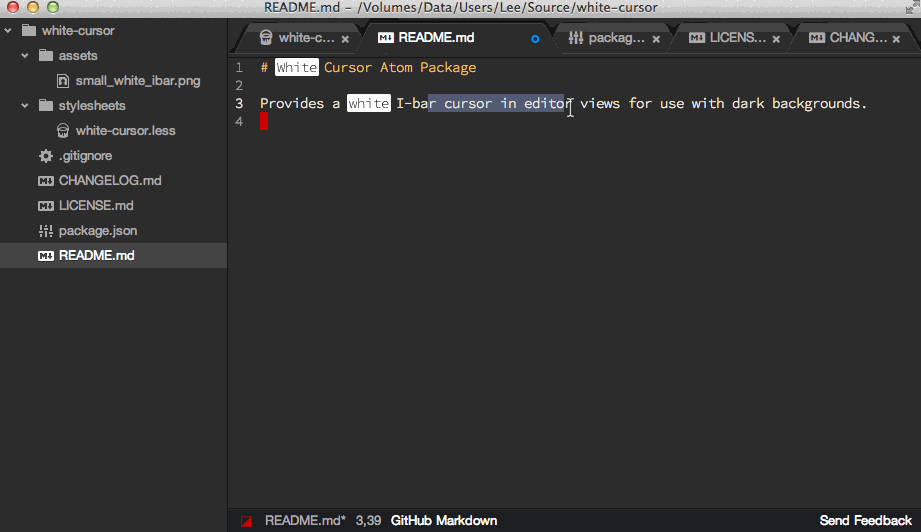This screenshot has width=921, height=532.
Task: Click the settings icon on packag... tab
Action: click(x=576, y=38)
